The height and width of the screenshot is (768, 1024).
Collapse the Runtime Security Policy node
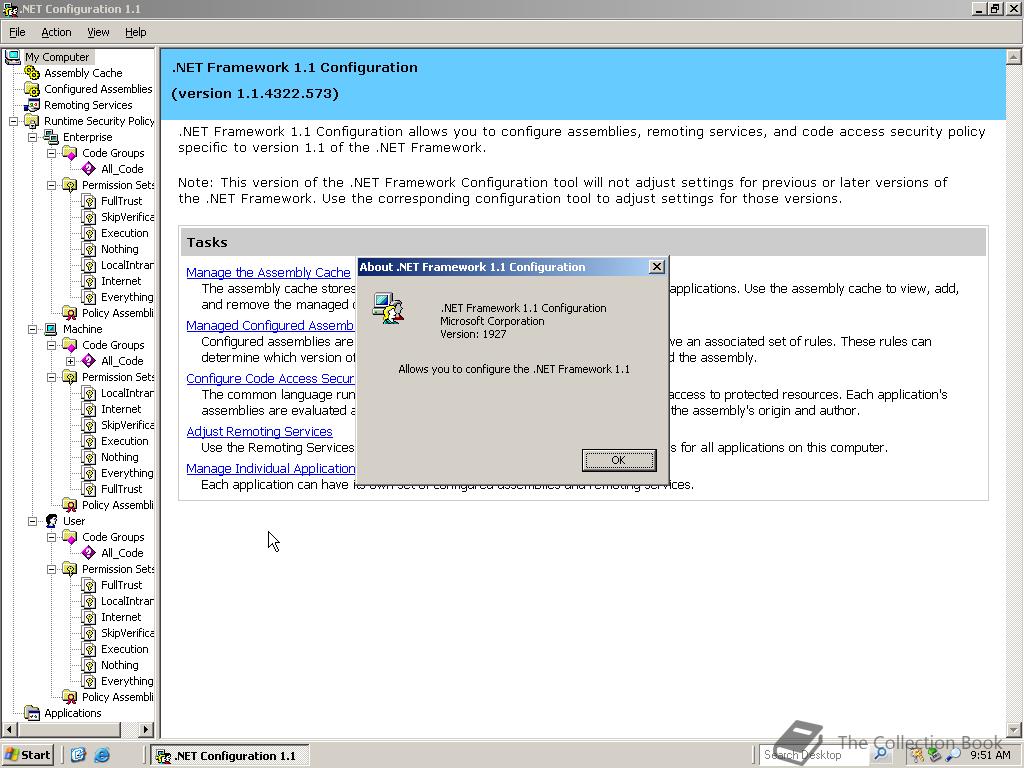[x=14, y=121]
